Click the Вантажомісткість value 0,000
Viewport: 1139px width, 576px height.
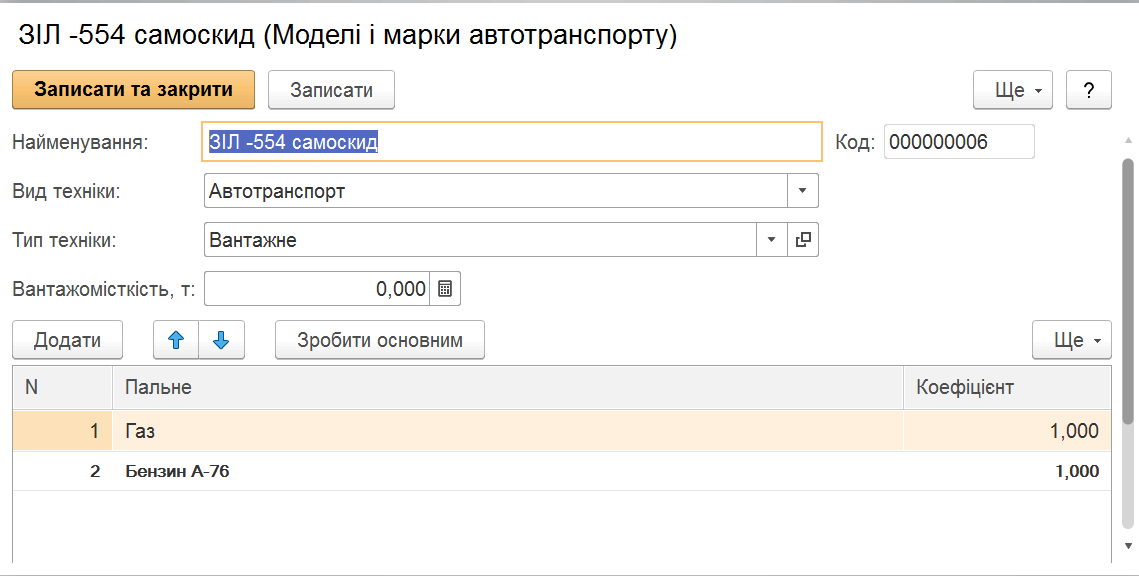[317, 289]
